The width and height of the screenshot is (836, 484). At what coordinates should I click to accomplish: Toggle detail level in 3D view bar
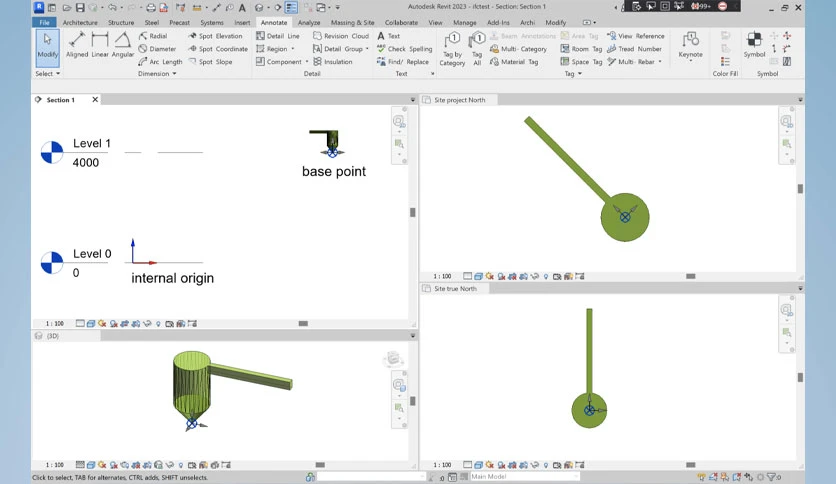80,465
